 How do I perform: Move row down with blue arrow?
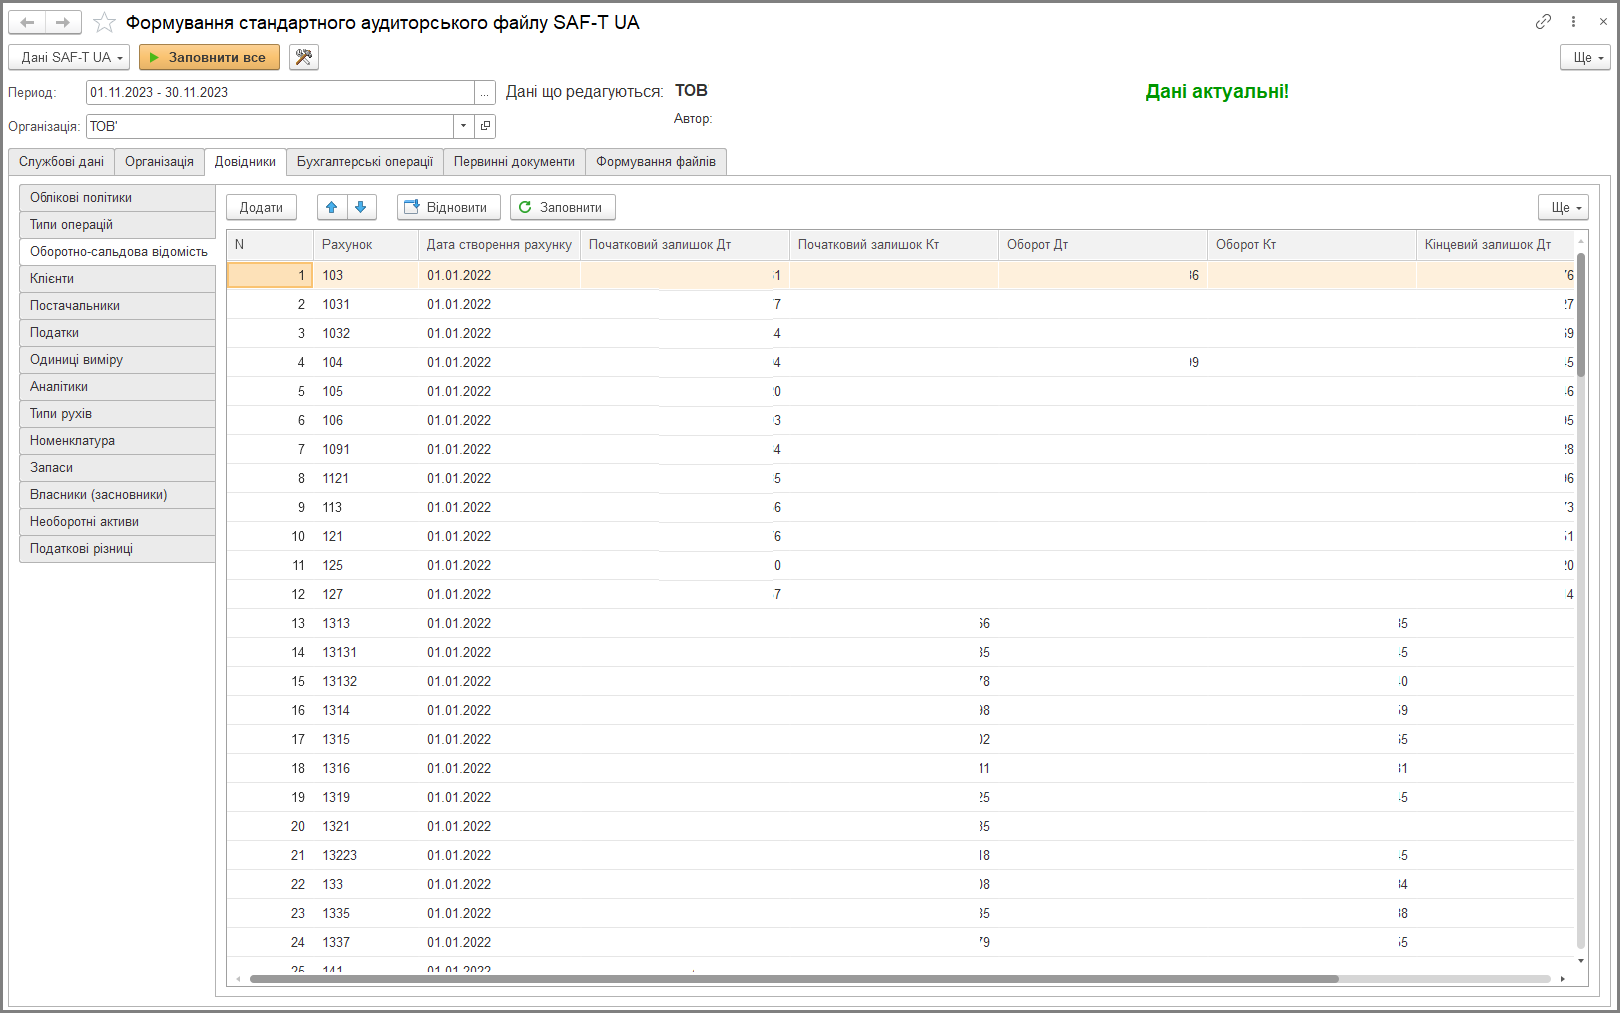point(361,207)
